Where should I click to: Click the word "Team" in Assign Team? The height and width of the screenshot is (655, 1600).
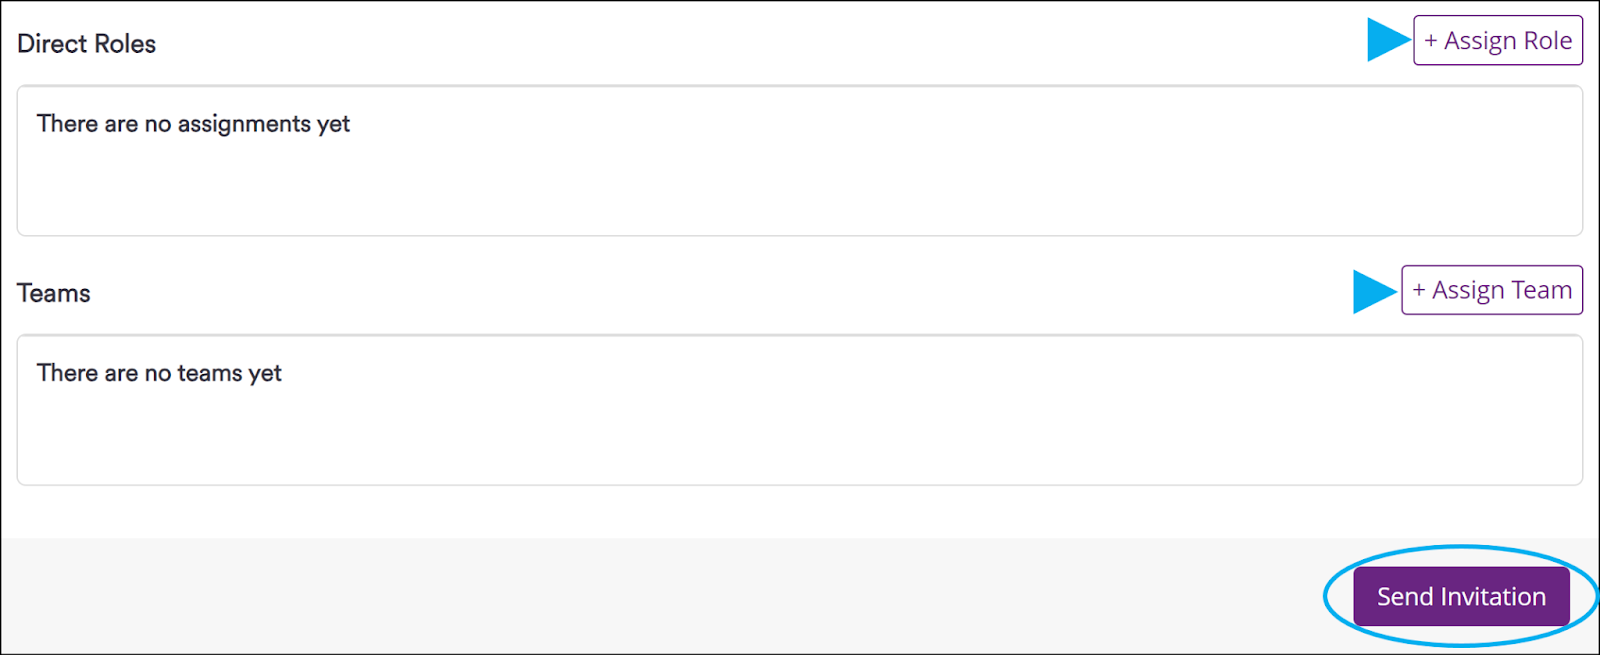(x=1541, y=290)
